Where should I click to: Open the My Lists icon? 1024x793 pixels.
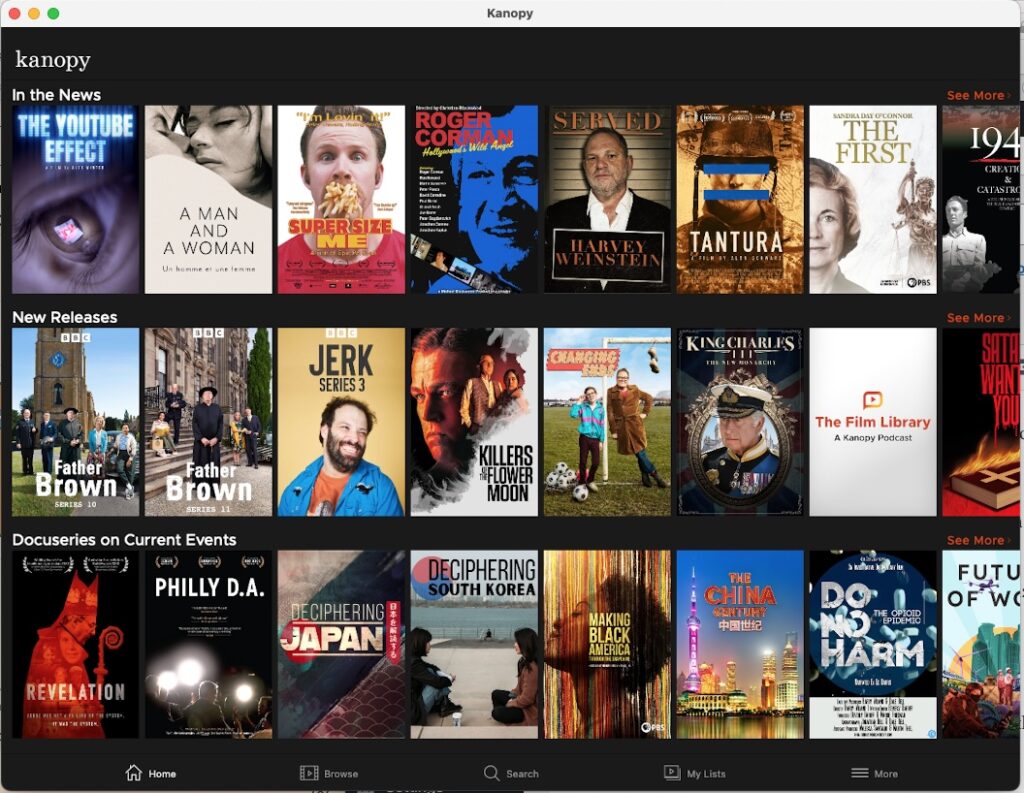point(672,773)
